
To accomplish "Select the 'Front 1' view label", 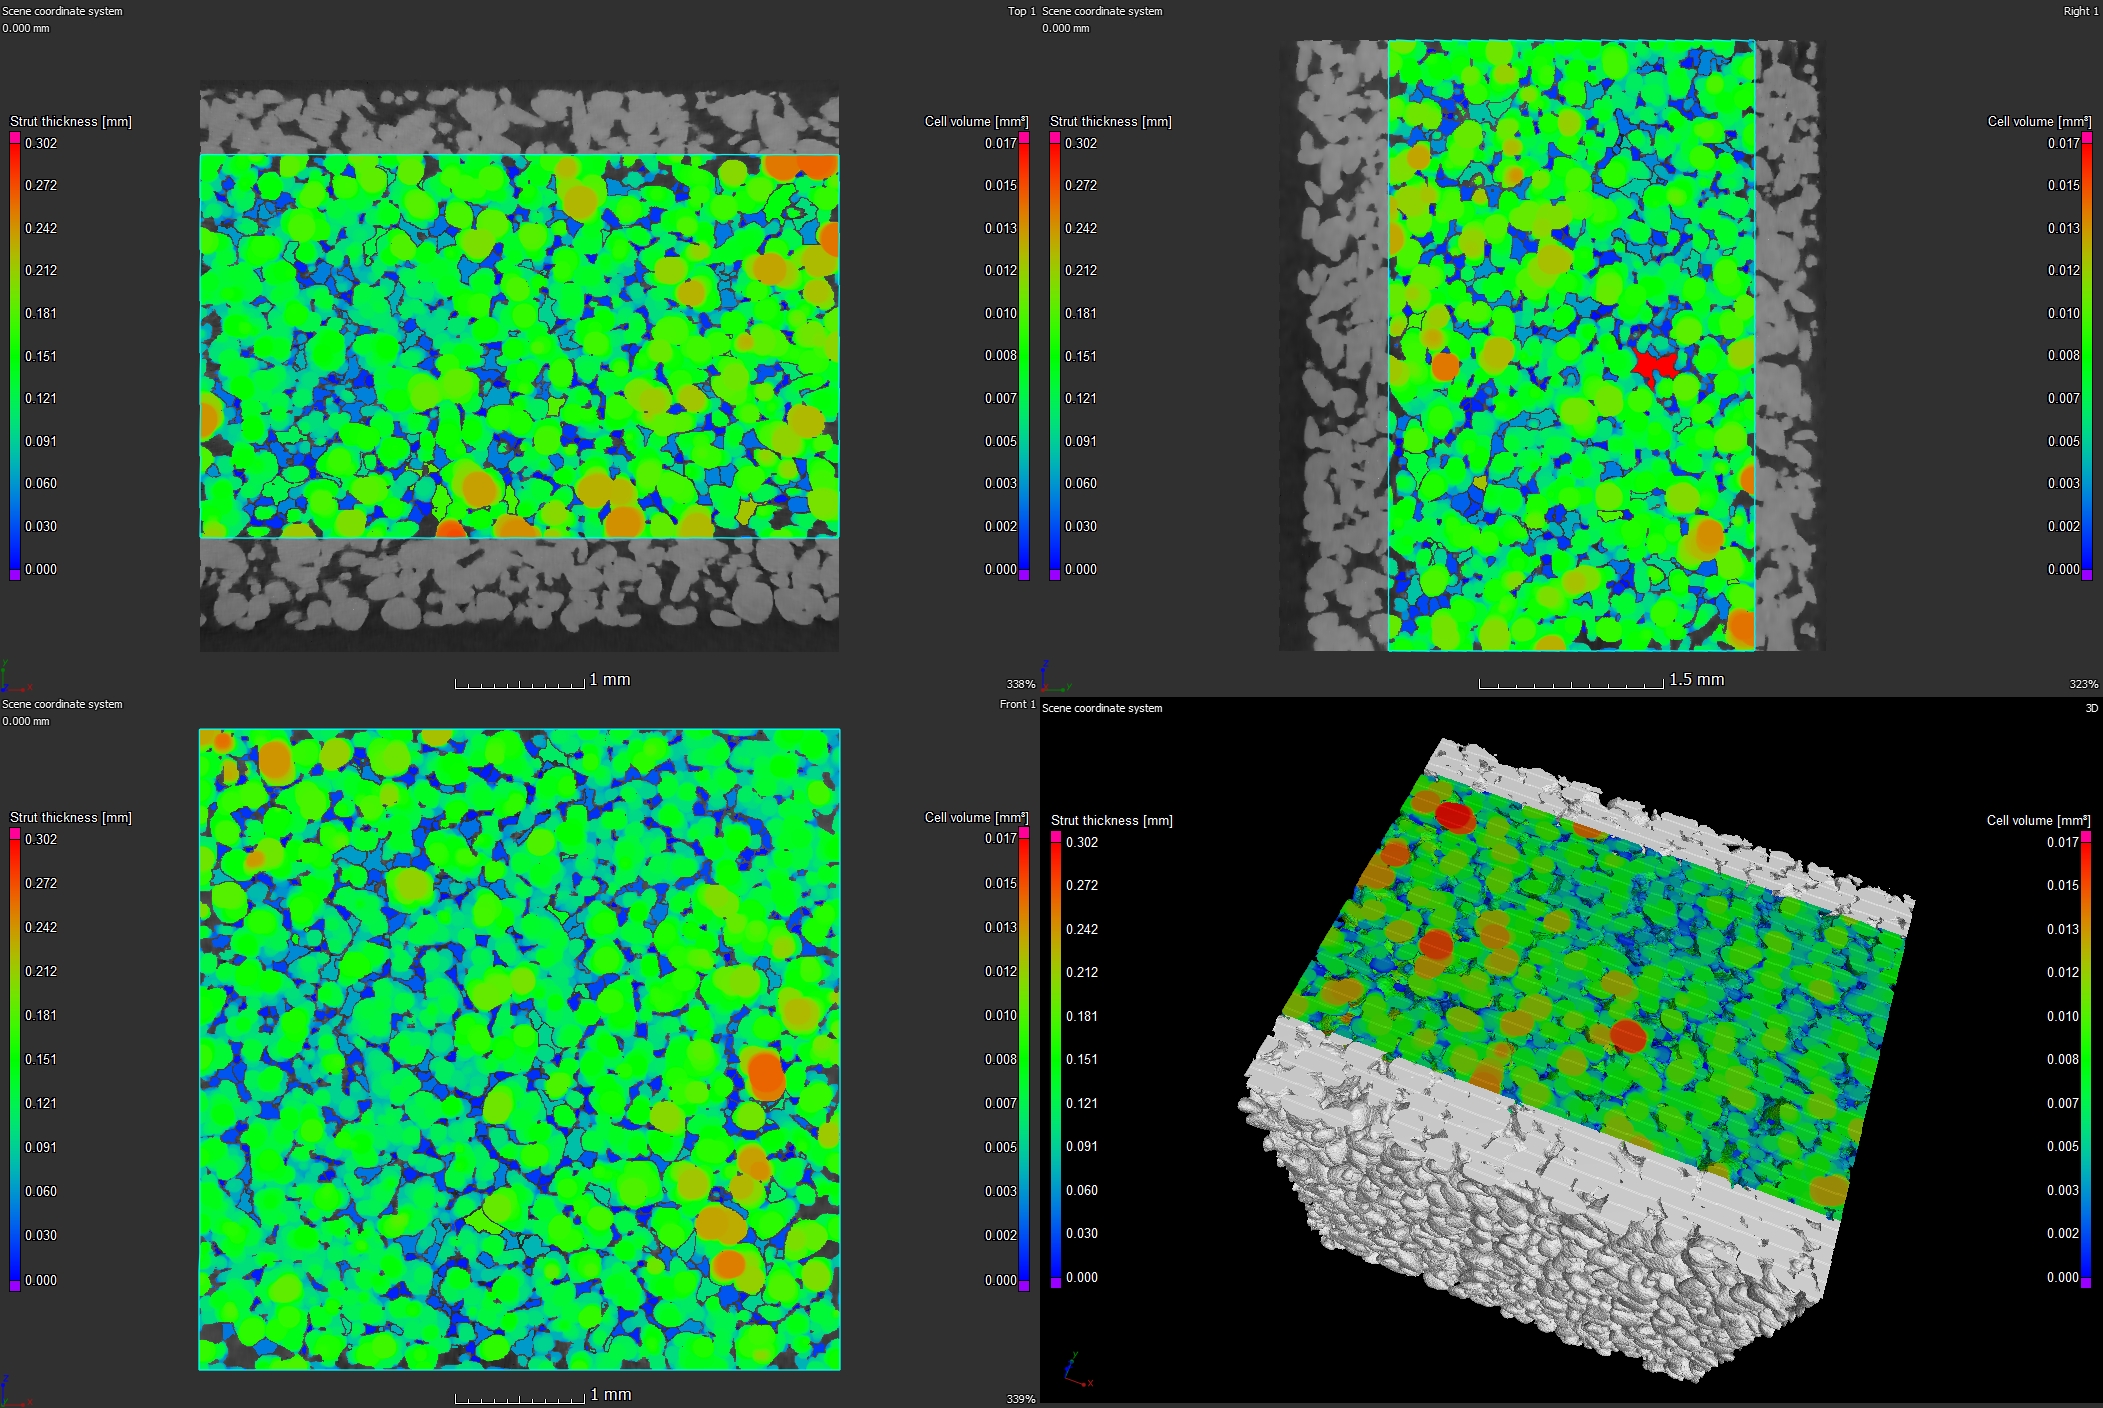I will pos(1017,704).
